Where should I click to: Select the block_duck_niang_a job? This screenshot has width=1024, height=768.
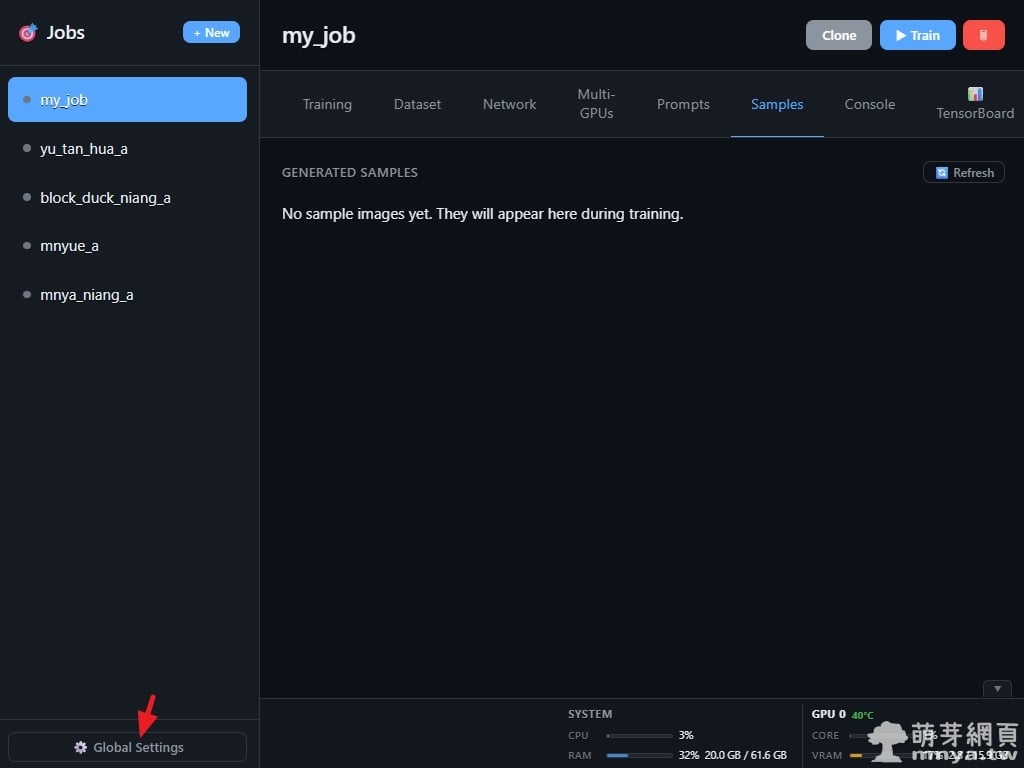point(105,198)
